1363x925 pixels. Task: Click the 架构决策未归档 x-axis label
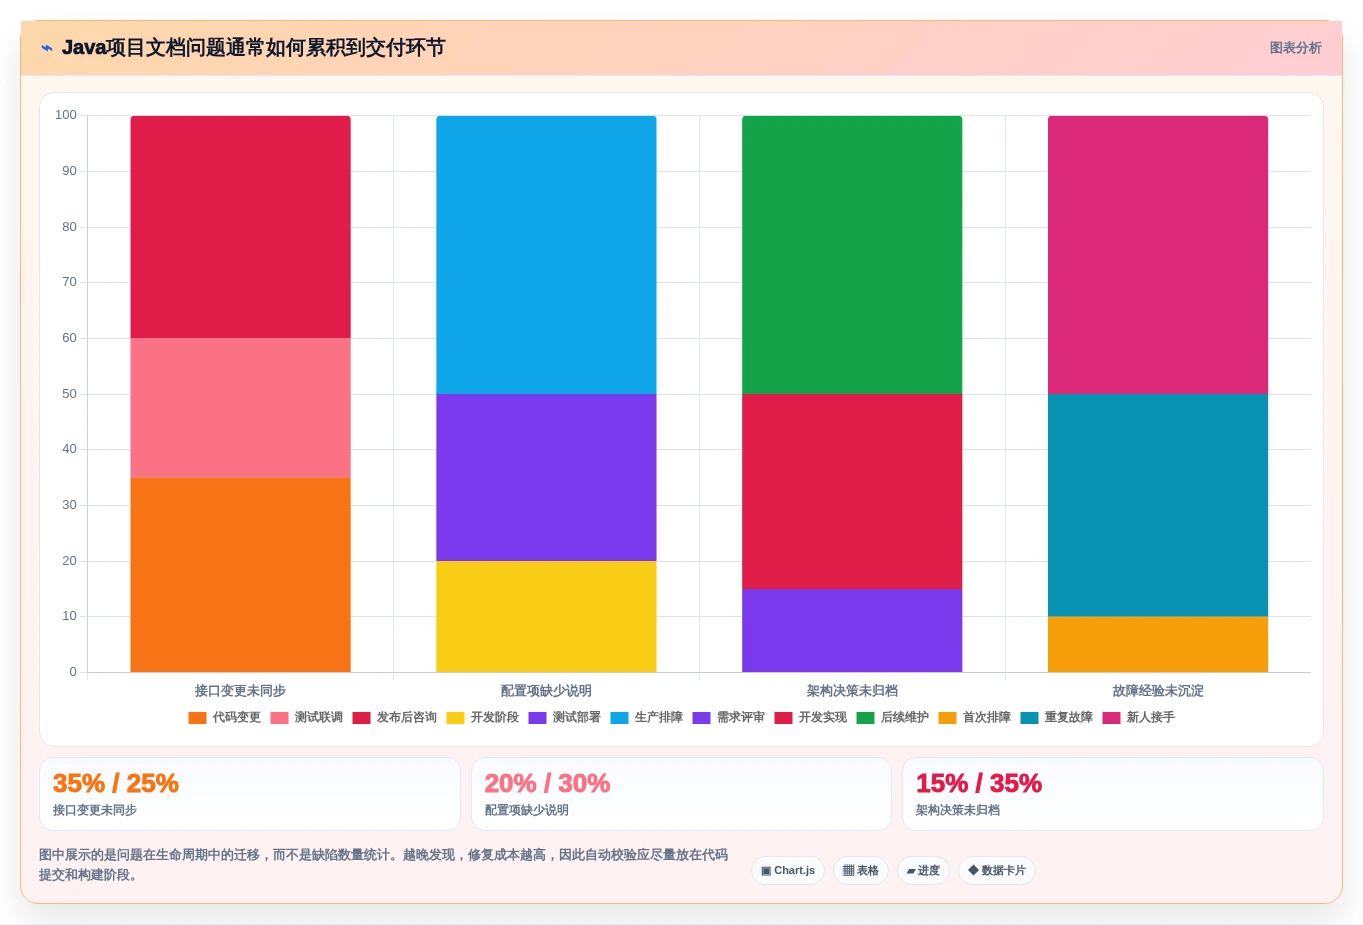click(852, 691)
